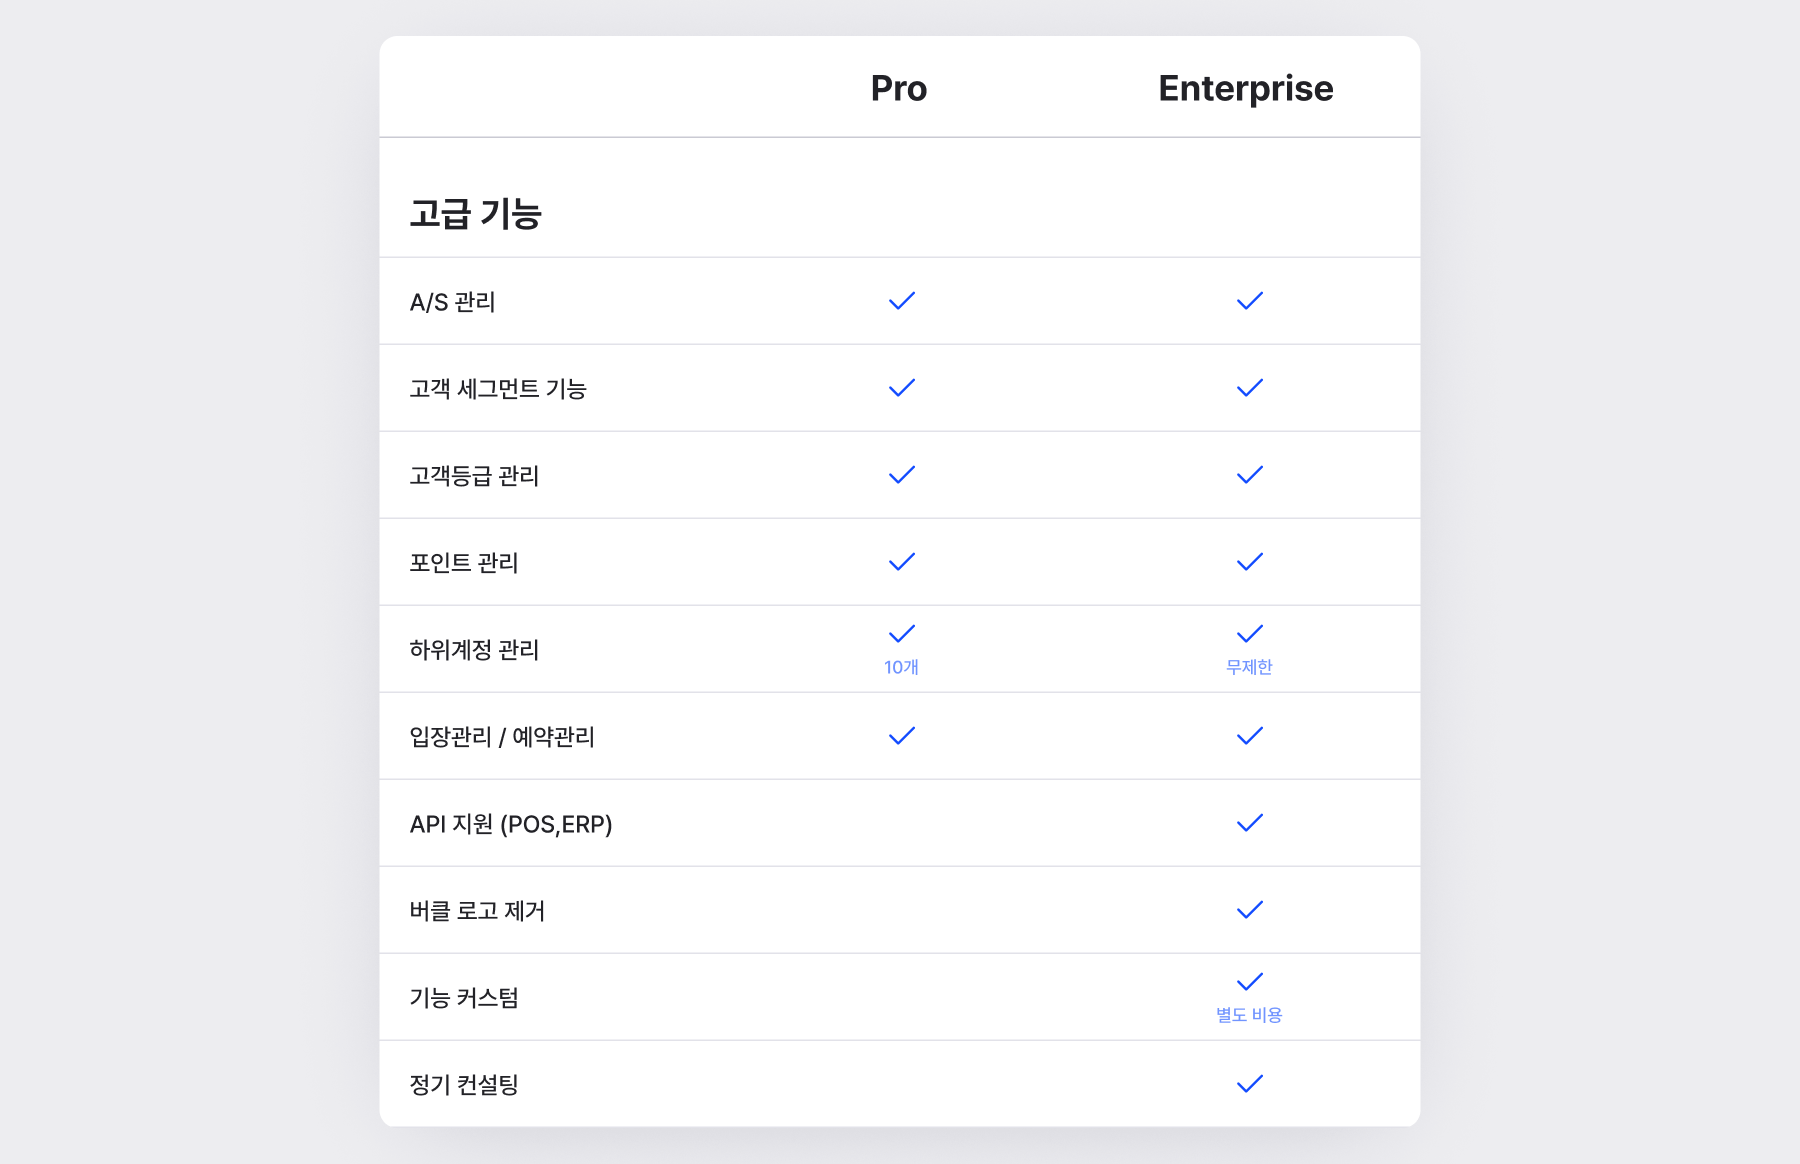Click the 기능 커스텀 row label

[x=464, y=998]
